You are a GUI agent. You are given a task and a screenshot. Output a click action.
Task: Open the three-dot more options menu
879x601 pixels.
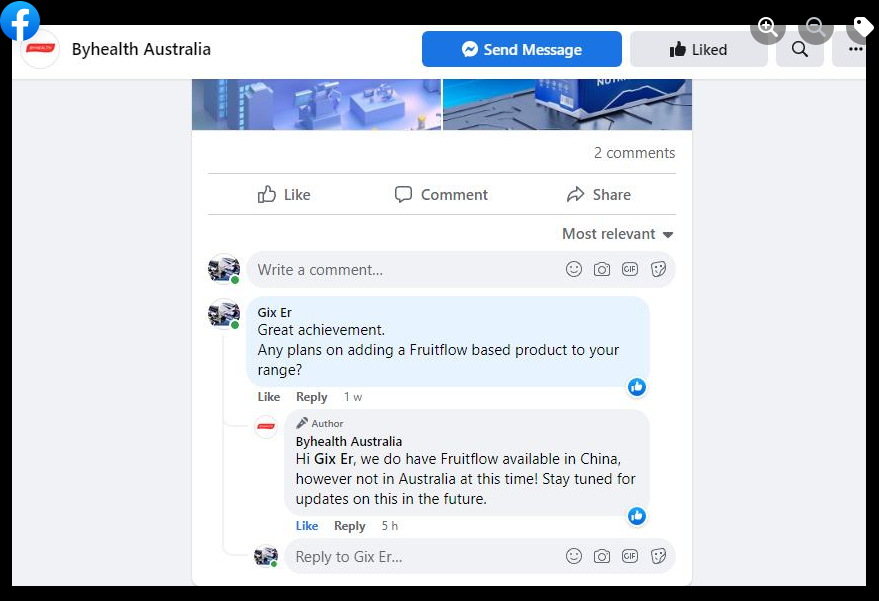tap(853, 49)
